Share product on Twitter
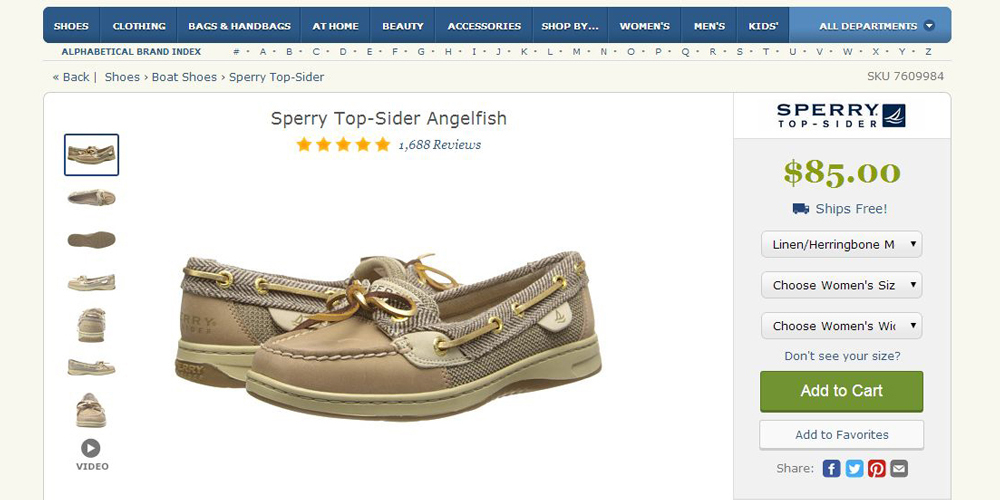 point(854,468)
